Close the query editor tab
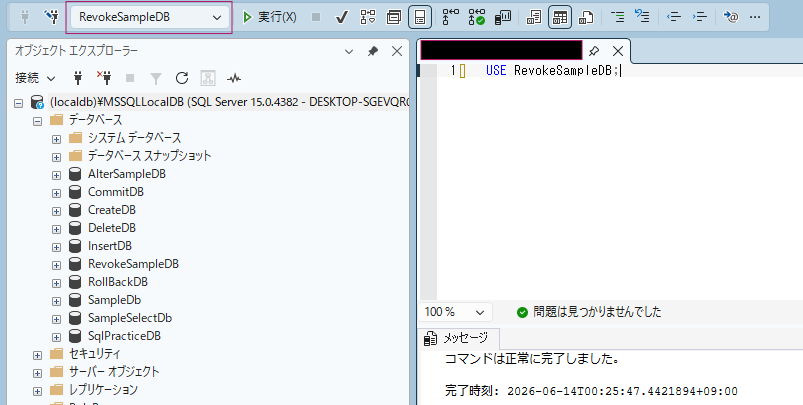Viewport: 803px width, 405px height. click(x=618, y=51)
